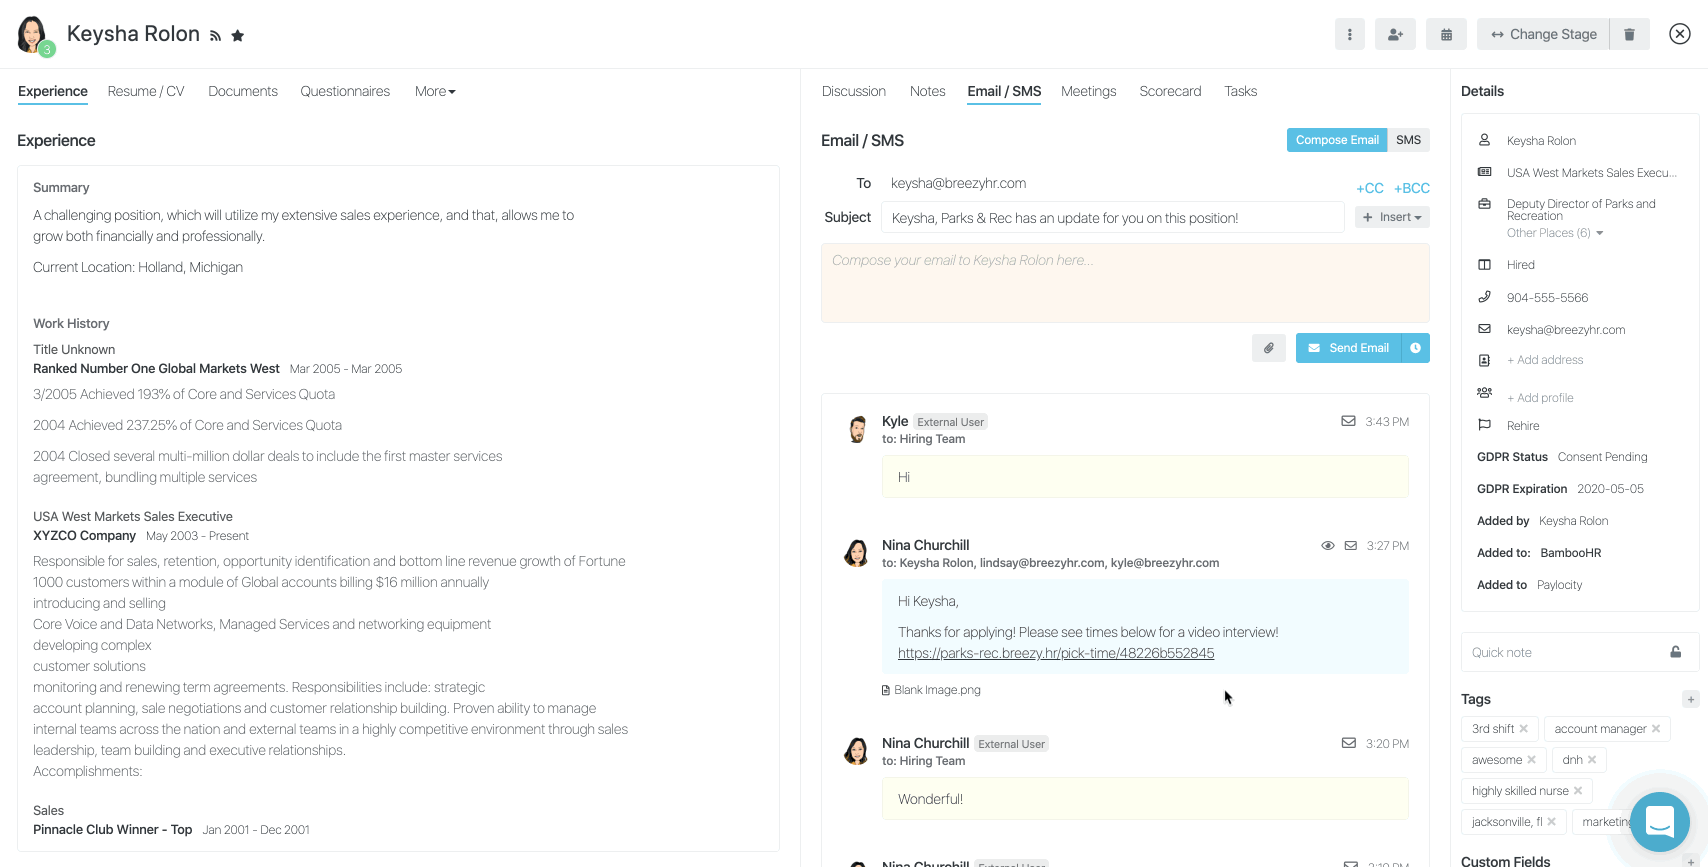Screen dimensions: 1708x867
Task: Close the candidate profile with X icon
Action: point(1680,34)
